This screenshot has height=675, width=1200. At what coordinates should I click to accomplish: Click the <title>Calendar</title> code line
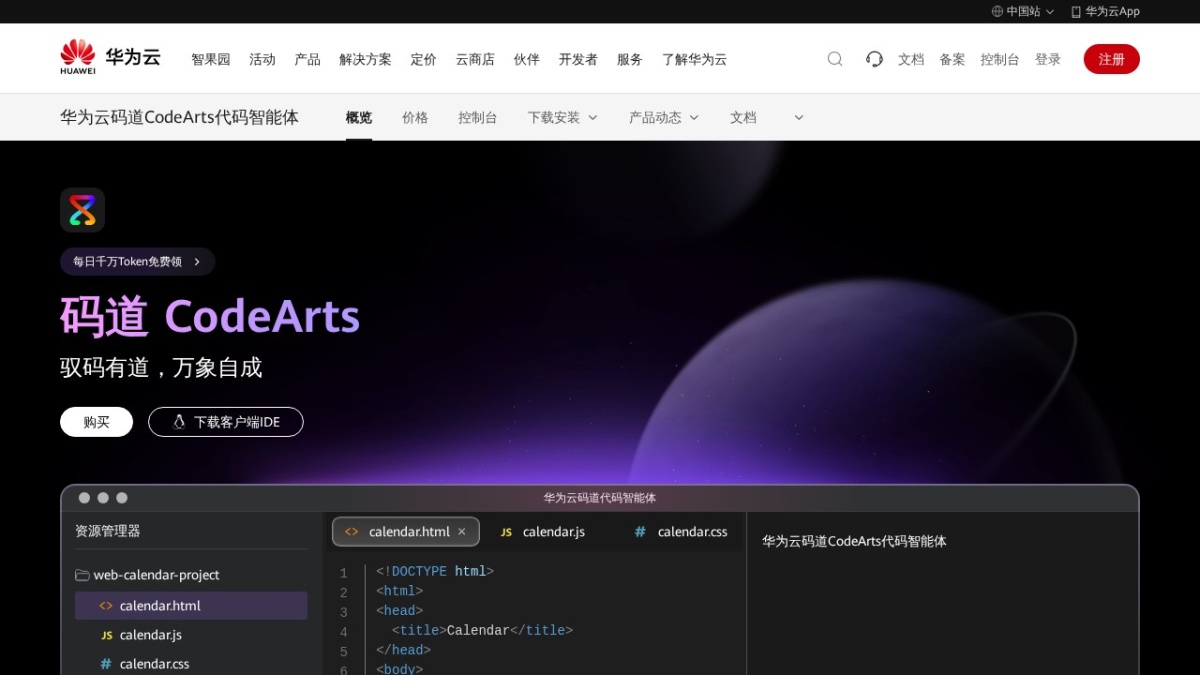coord(482,631)
